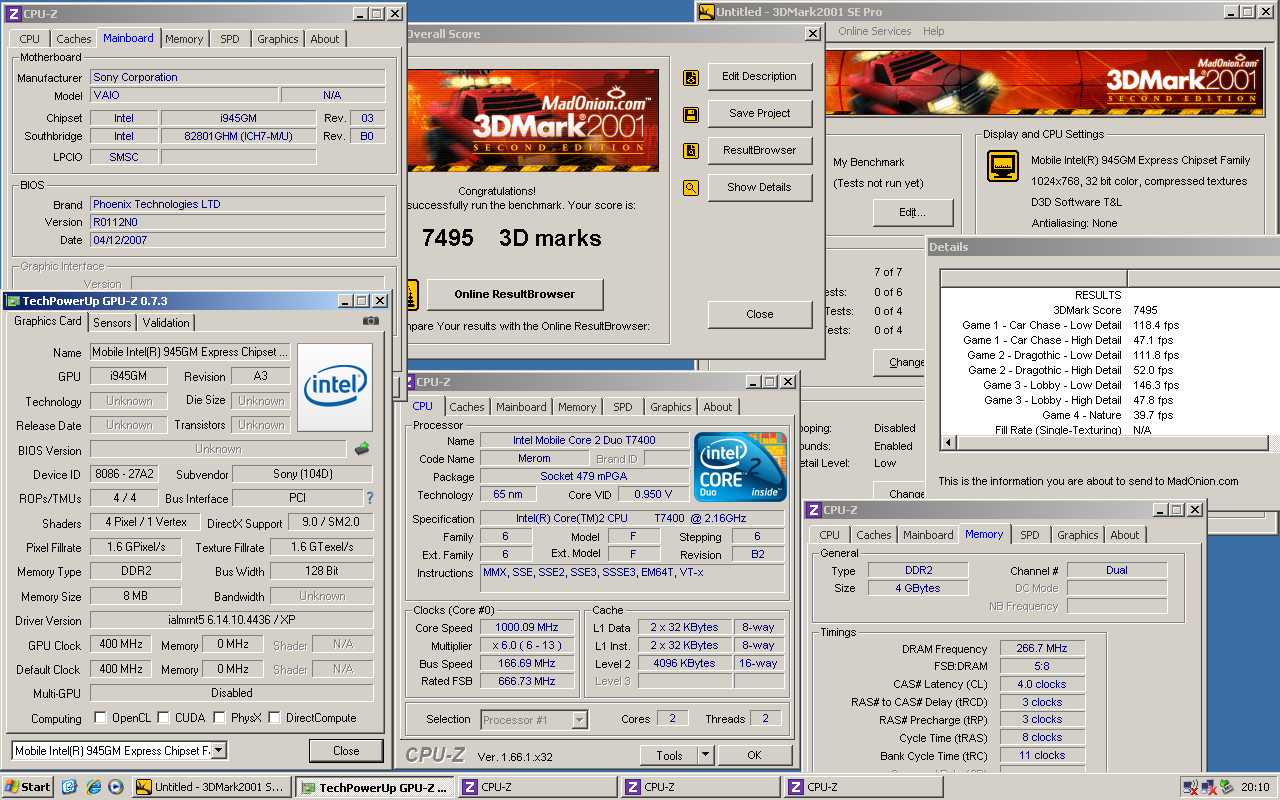Click the Edit... button under My Benchmark
The image size is (1280, 800).
[x=912, y=212]
